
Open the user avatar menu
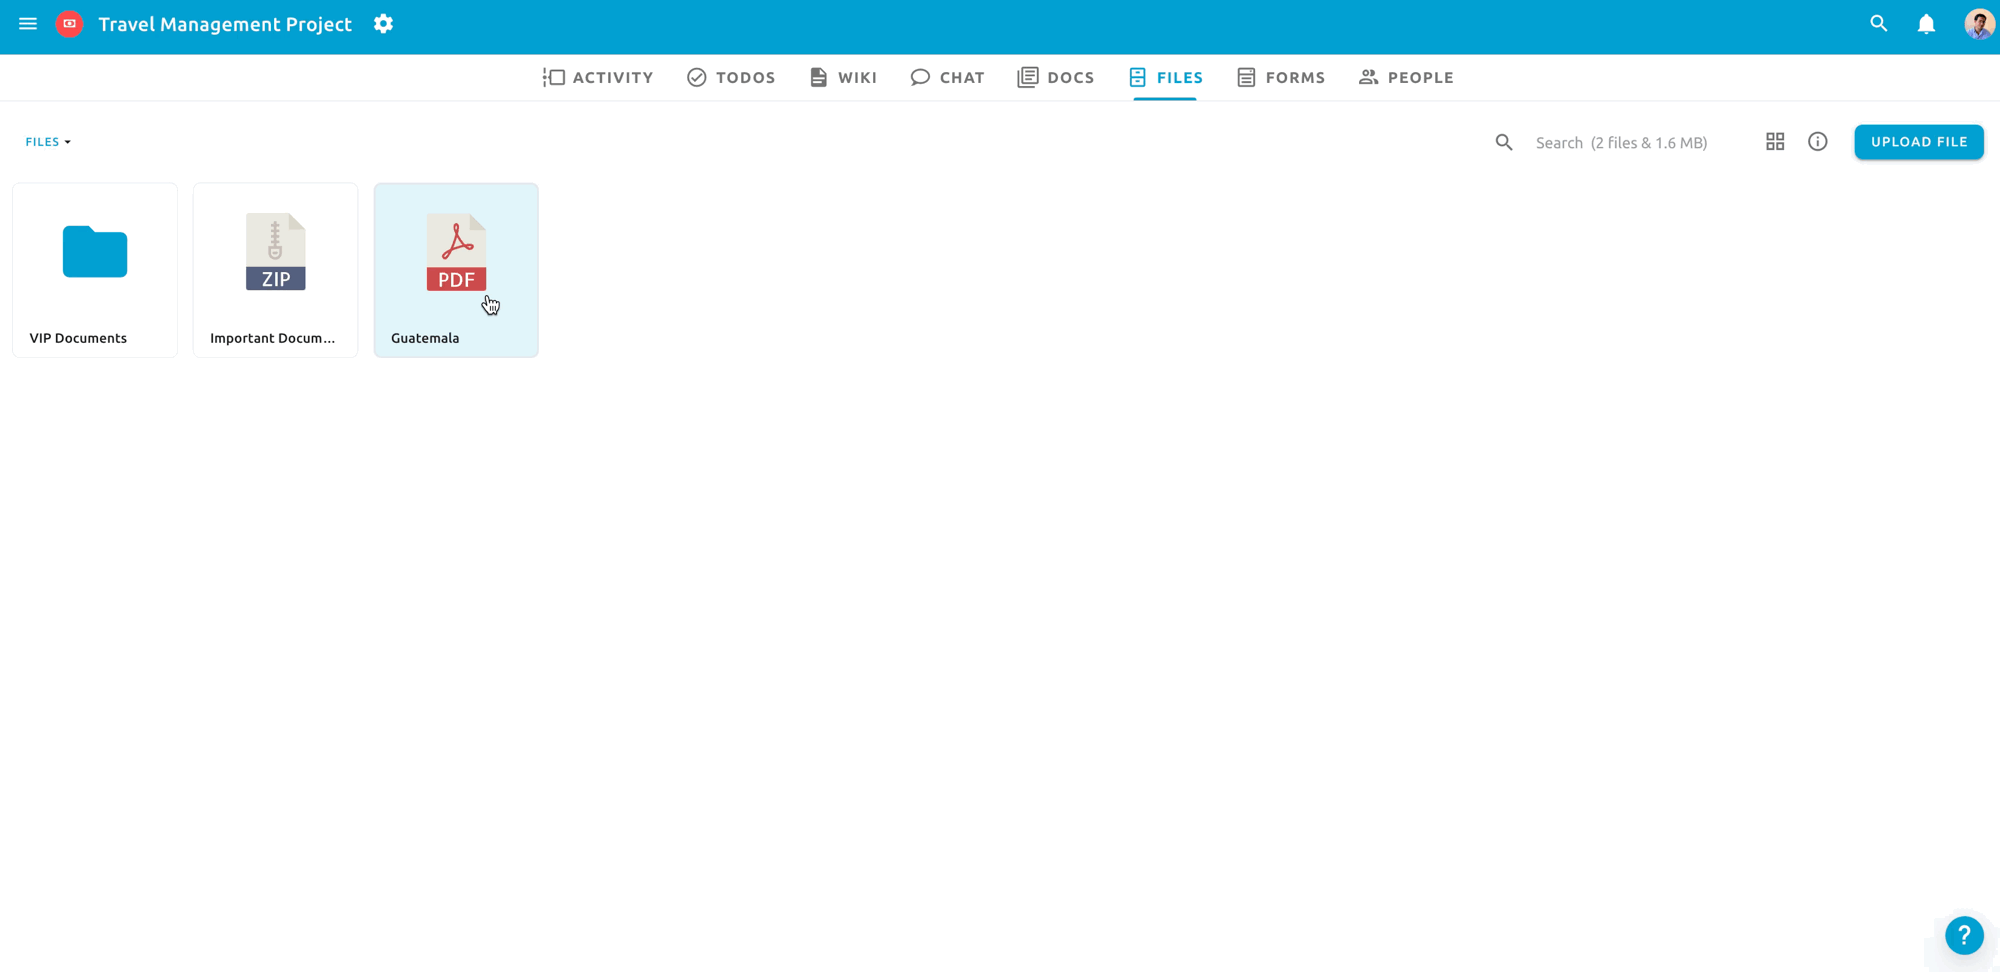[1978, 23]
